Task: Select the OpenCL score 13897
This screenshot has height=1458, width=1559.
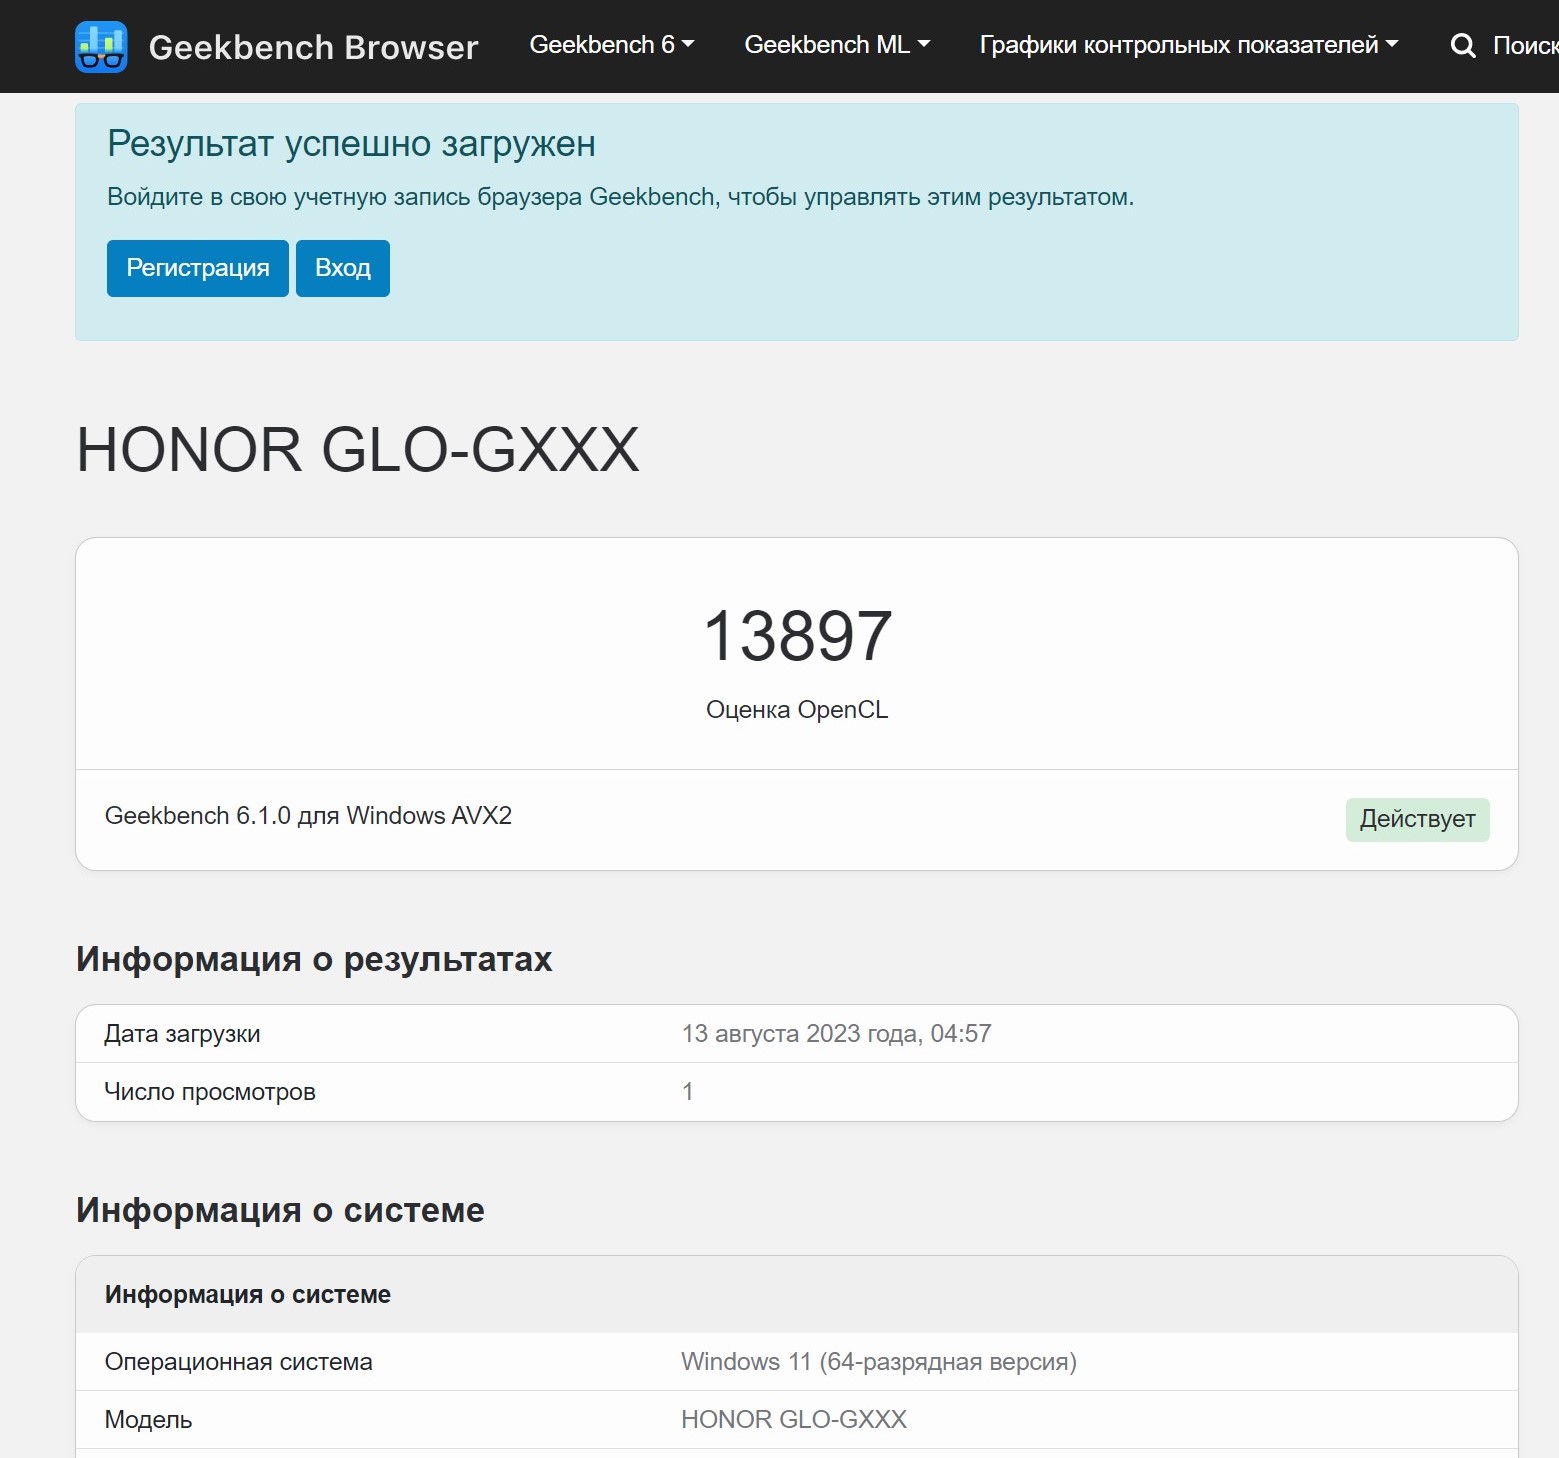Action: [x=797, y=636]
